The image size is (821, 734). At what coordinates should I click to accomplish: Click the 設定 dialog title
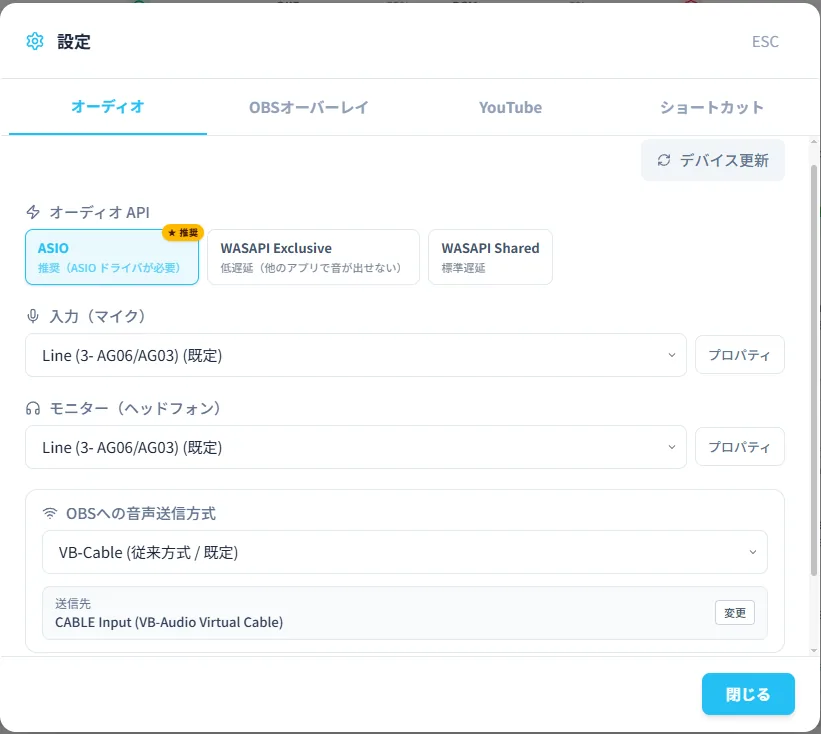74,41
